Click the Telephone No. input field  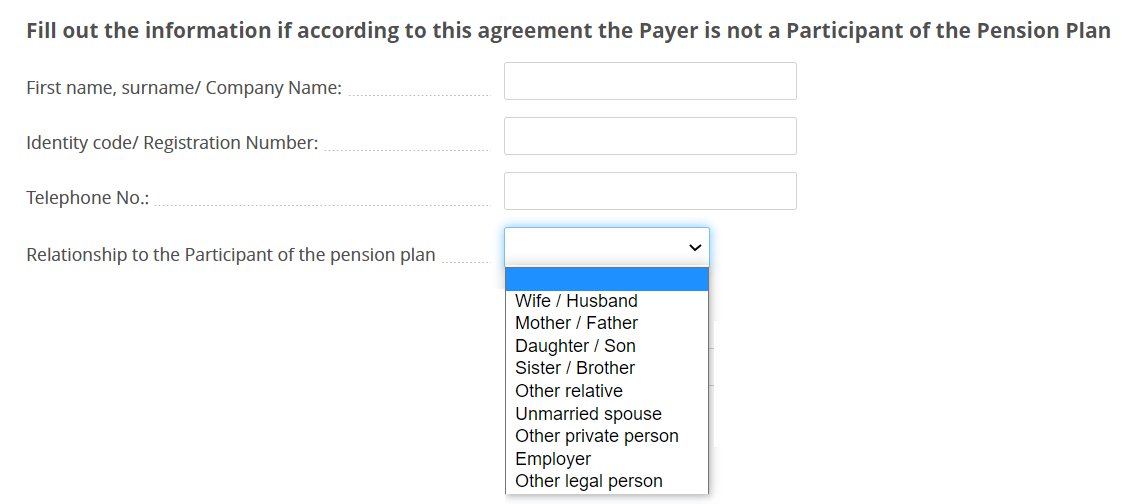650,191
